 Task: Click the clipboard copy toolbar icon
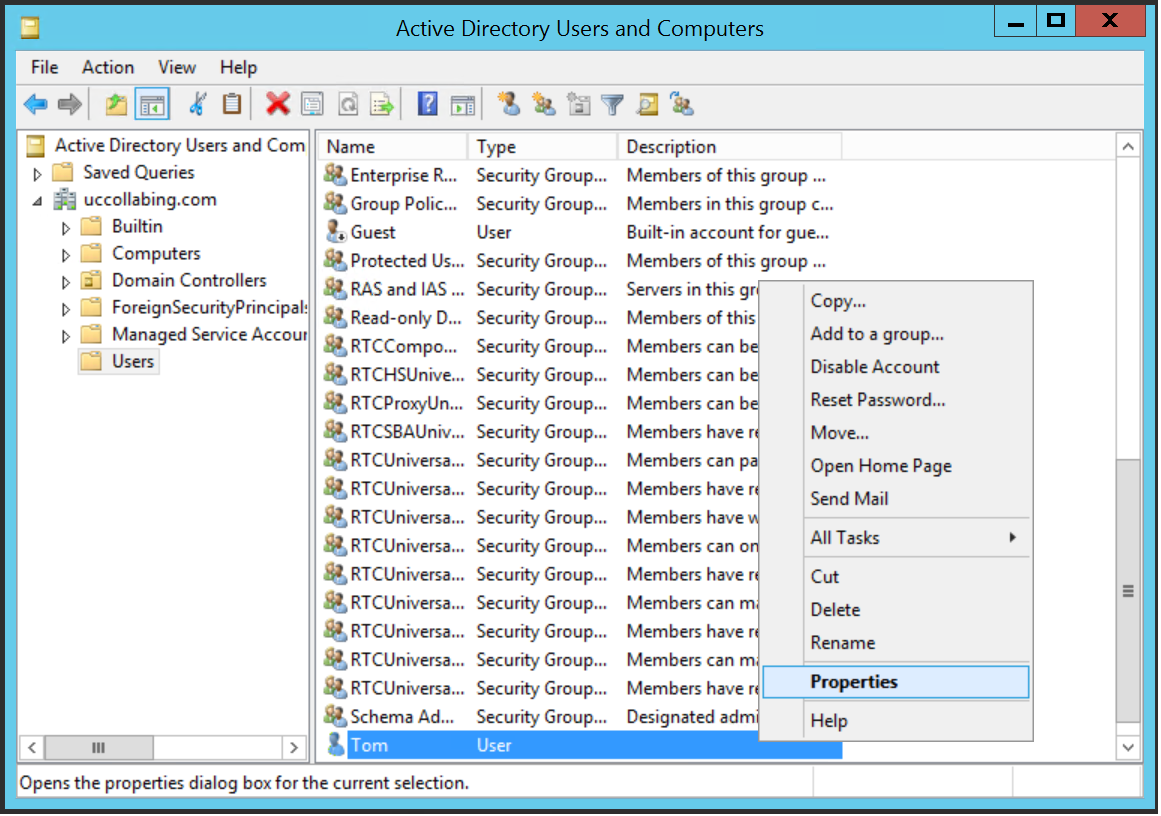click(x=232, y=104)
